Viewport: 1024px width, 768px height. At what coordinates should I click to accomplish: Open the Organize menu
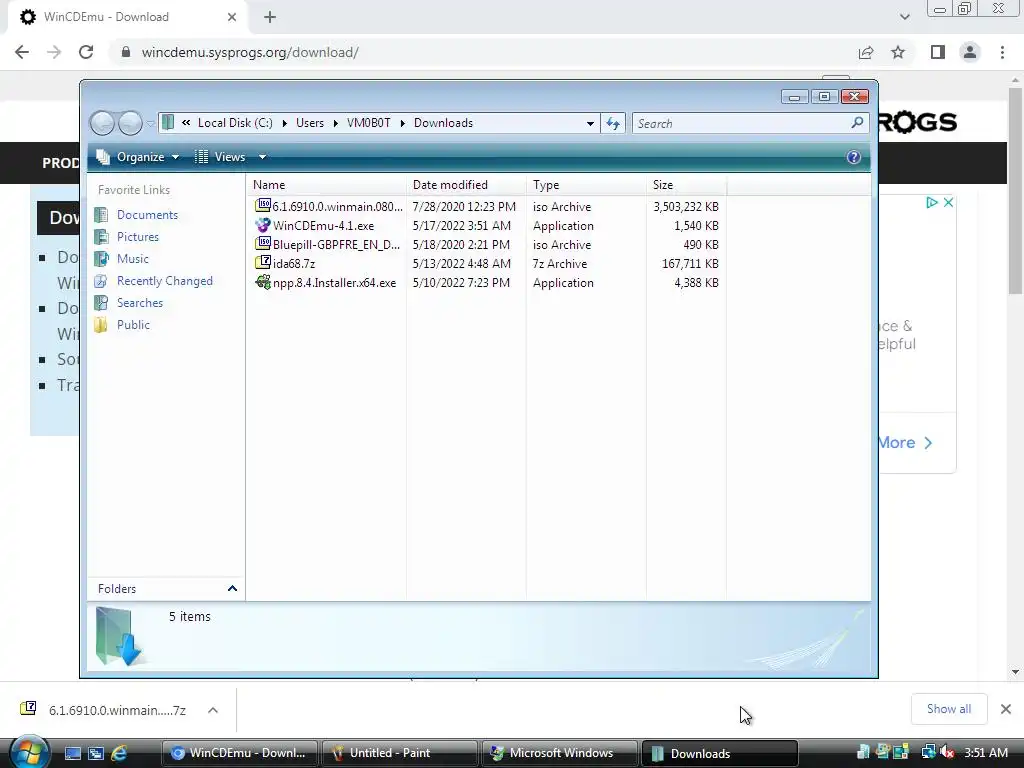click(138, 157)
